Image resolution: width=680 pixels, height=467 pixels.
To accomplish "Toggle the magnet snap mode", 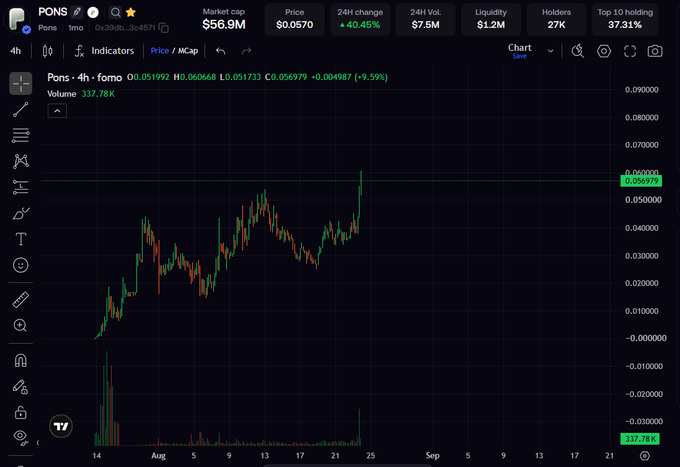I will point(20,360).
